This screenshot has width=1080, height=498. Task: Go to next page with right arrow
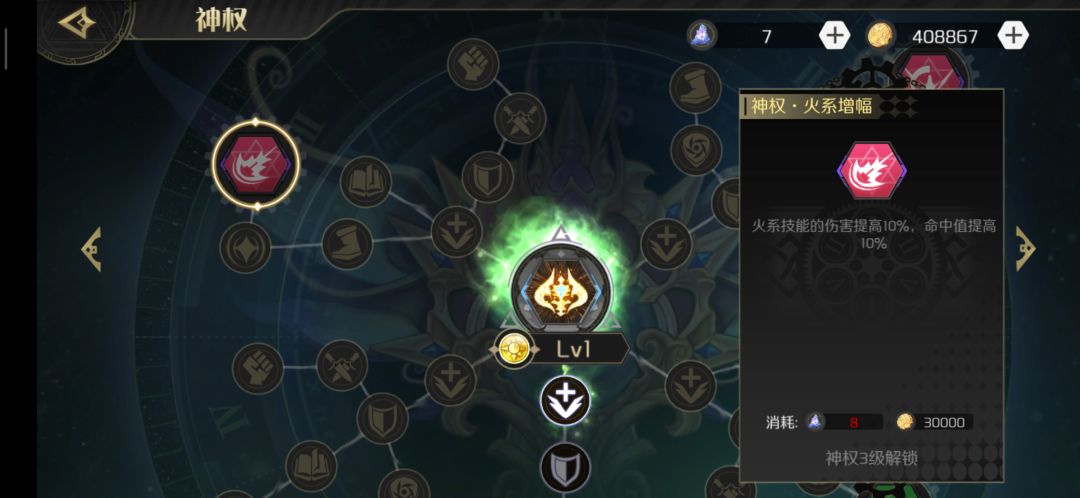pyautogui.click(x=1026, y=249)
